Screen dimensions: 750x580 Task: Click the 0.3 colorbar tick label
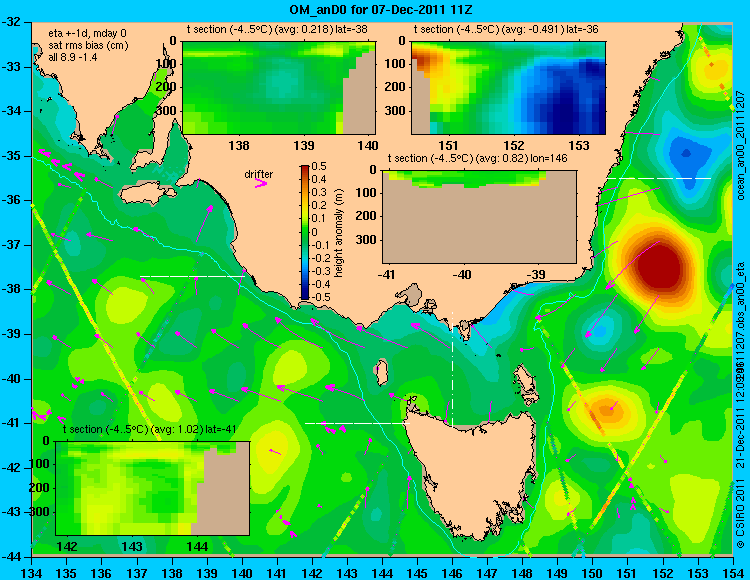click(x=319, y=193)
